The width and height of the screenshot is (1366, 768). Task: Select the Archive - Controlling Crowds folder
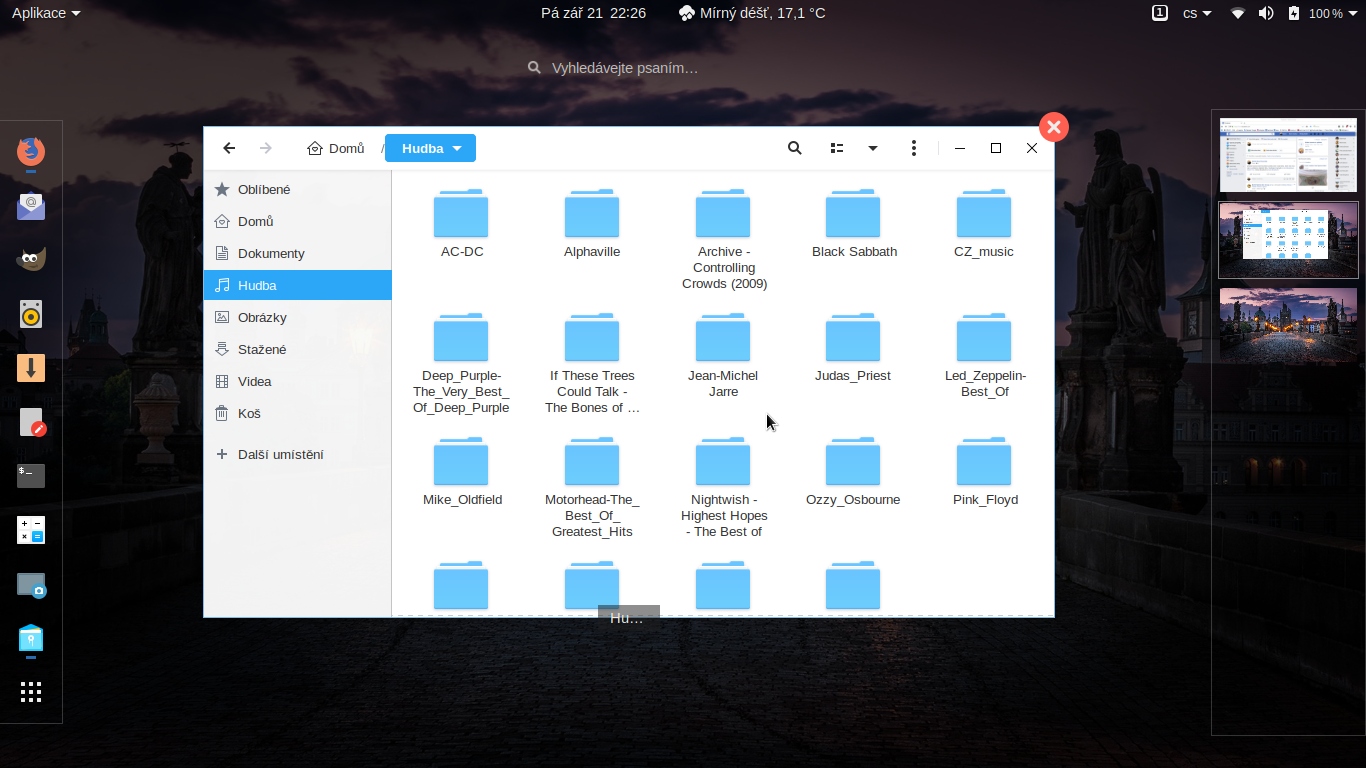tap(723, 239)
